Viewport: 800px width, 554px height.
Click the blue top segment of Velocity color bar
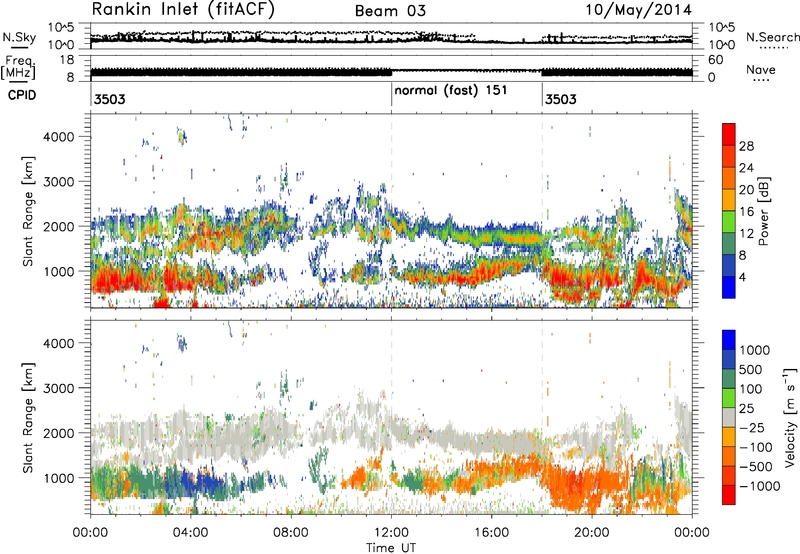click(729, 340)
